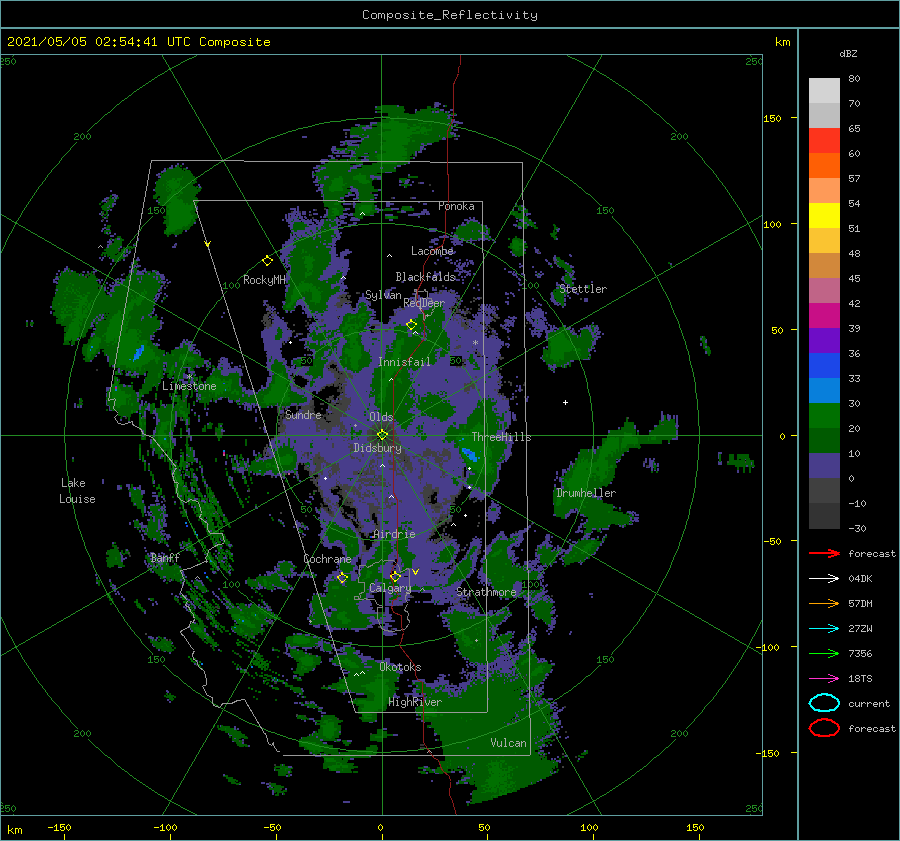Click the HighRiver city label
The height and width of the screenshot is (841, 900).
point(415,702)
